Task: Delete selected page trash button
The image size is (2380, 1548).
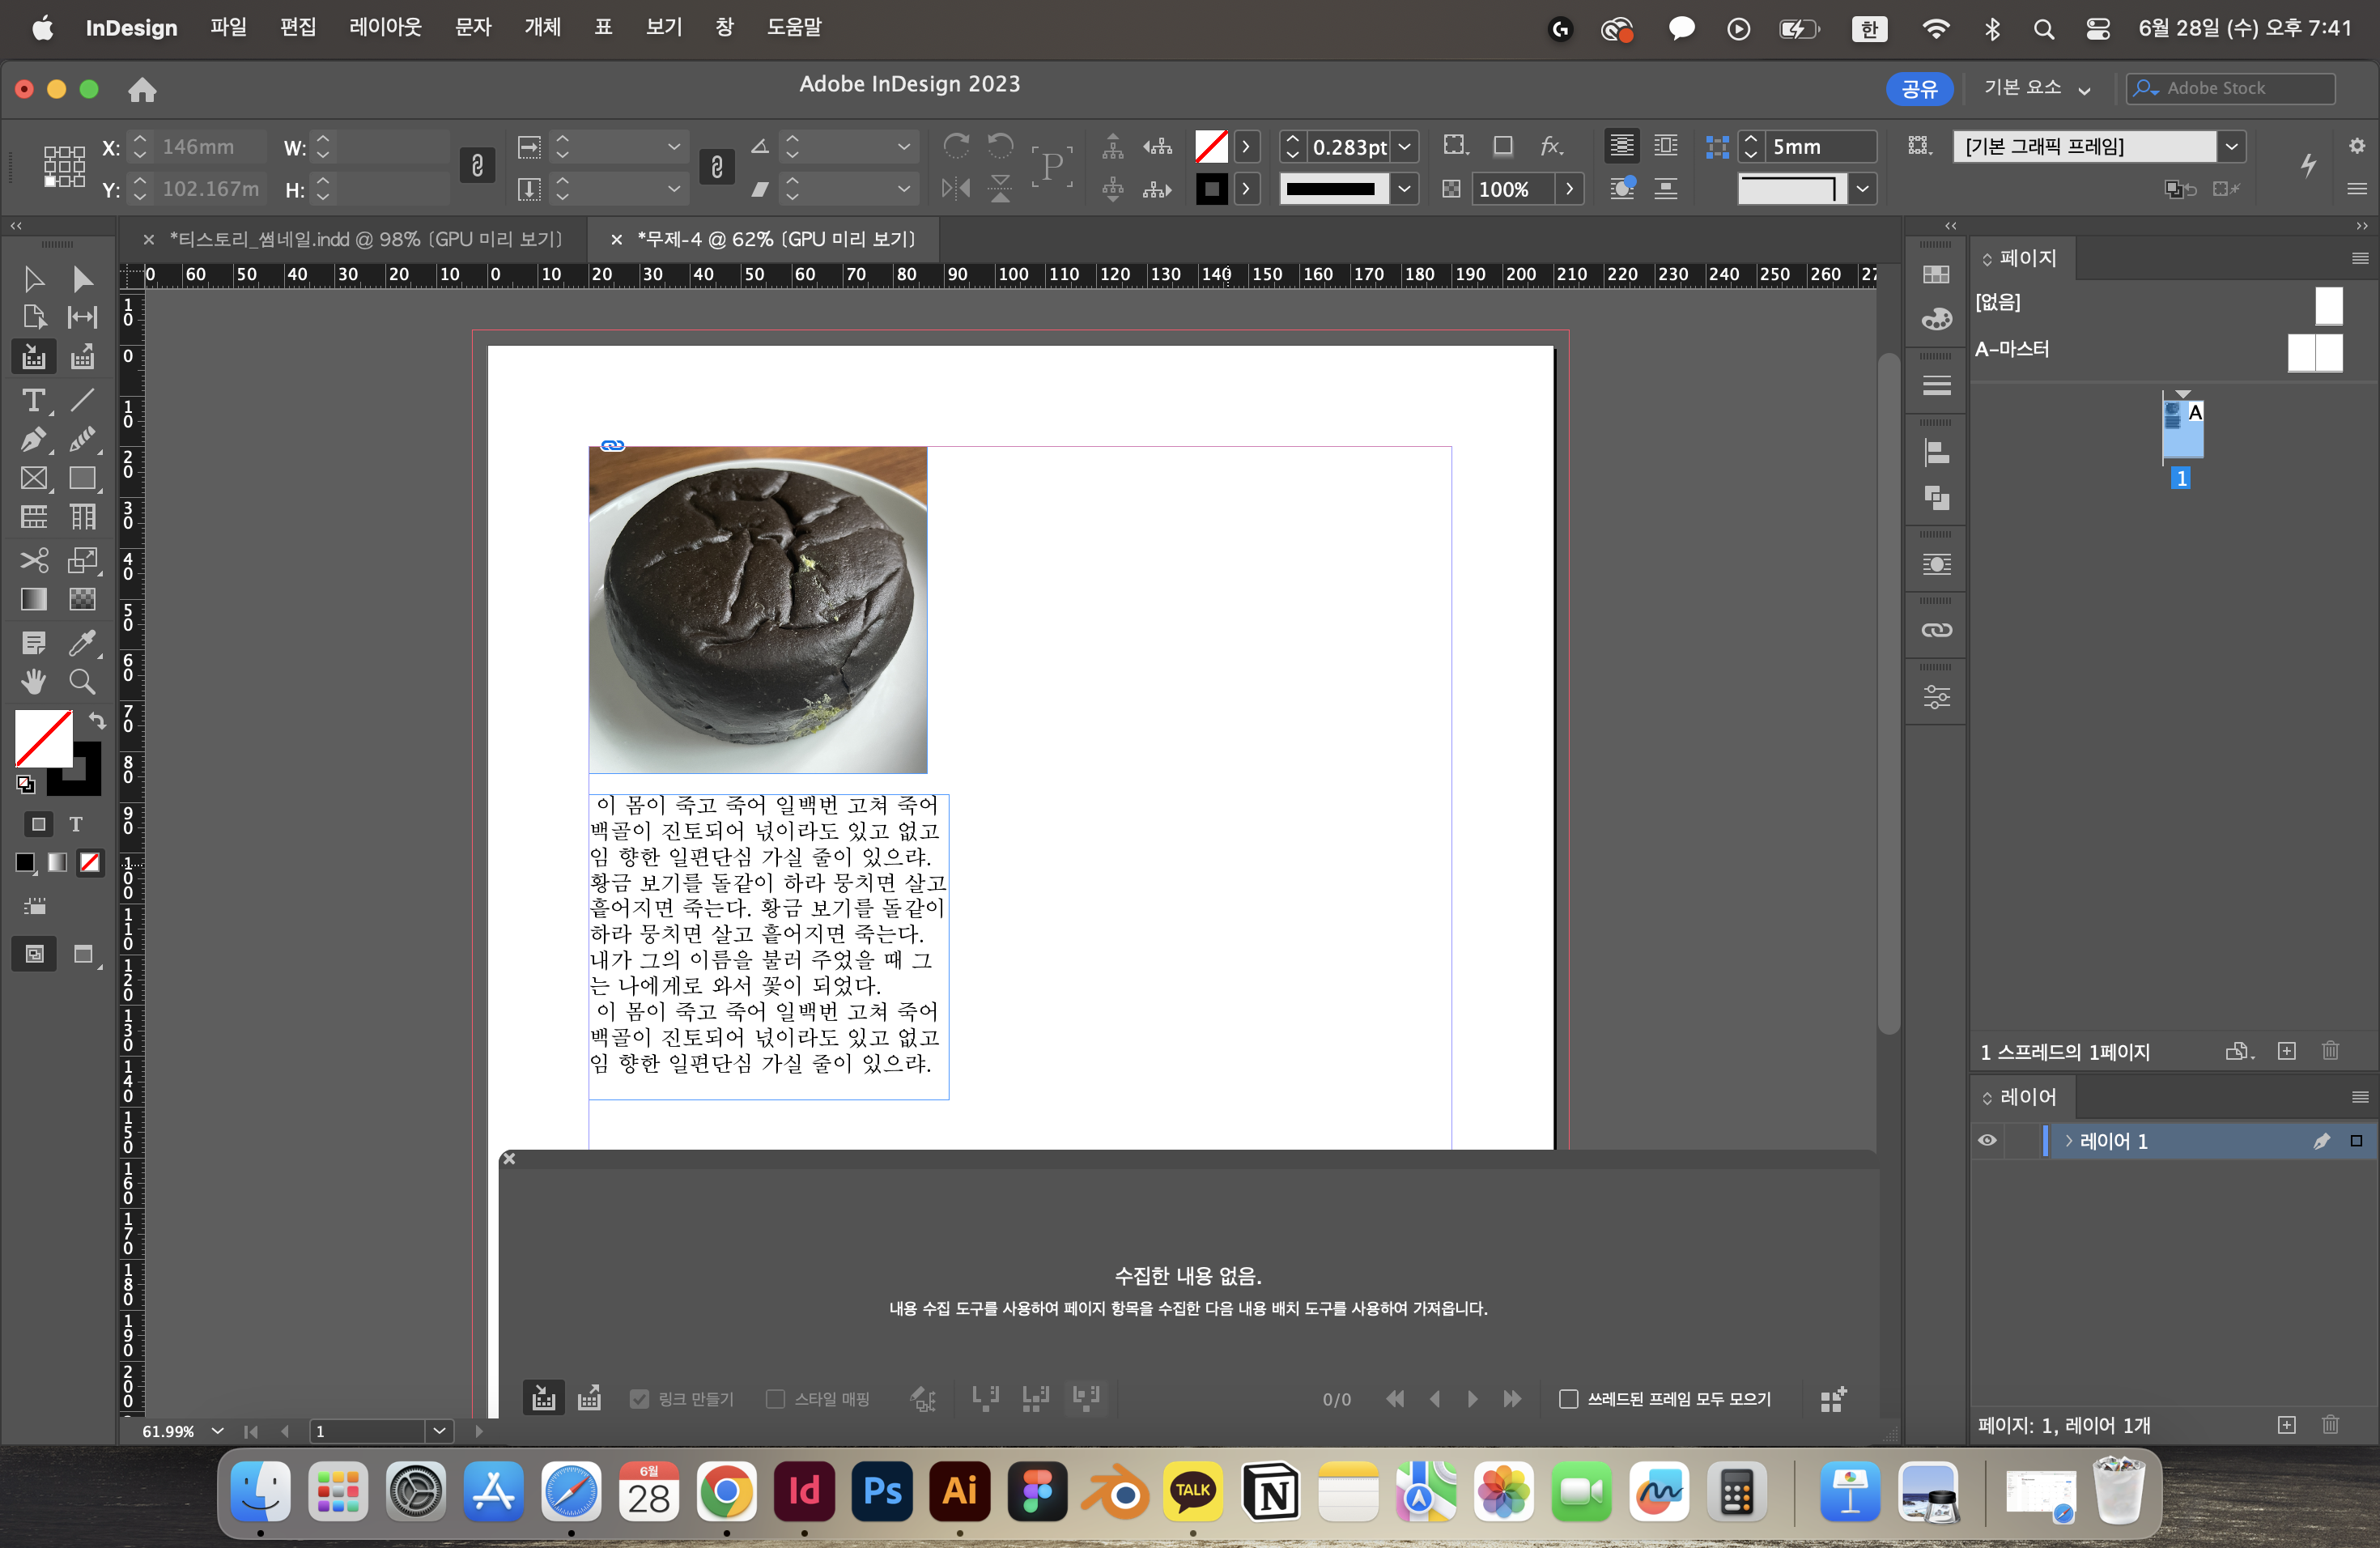Action: [2330, 1051]
